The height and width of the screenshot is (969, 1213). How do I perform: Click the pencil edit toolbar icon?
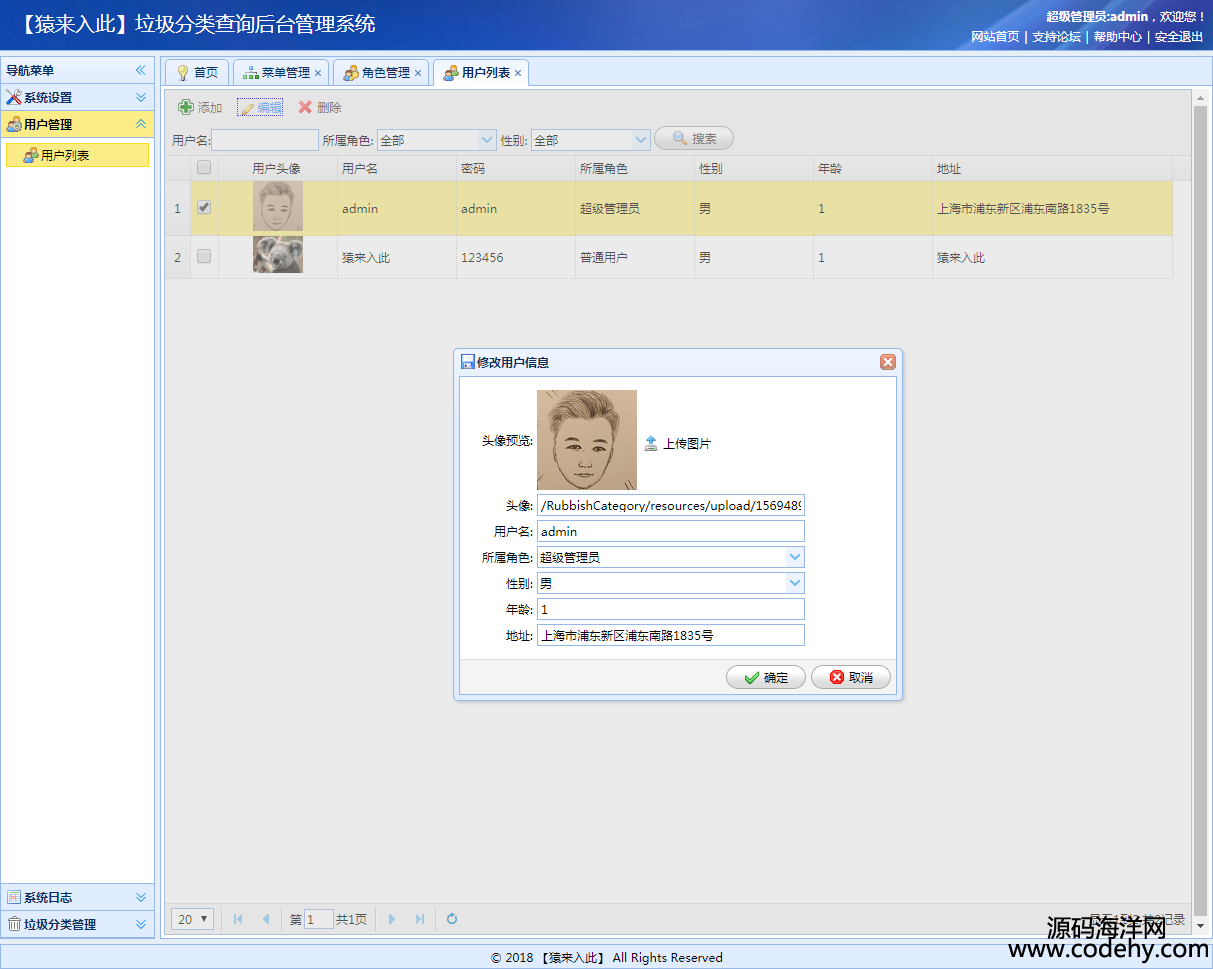point(246,108)
